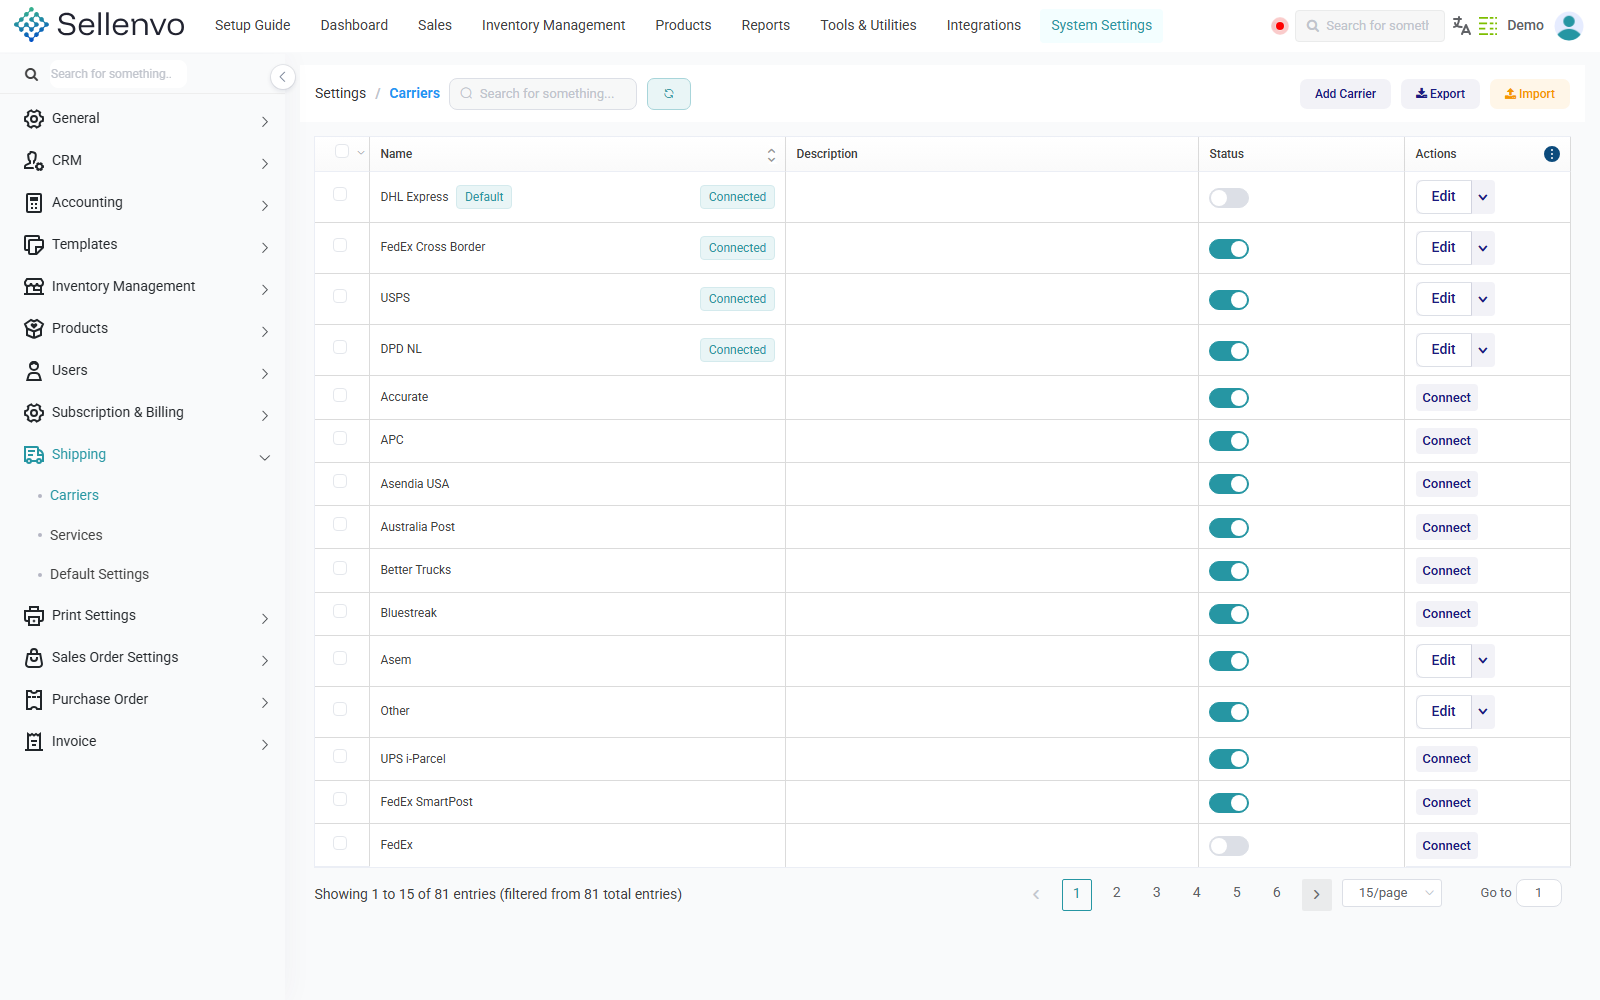Open the Reports top menu

pyautogui.click(x=766, y=25)
